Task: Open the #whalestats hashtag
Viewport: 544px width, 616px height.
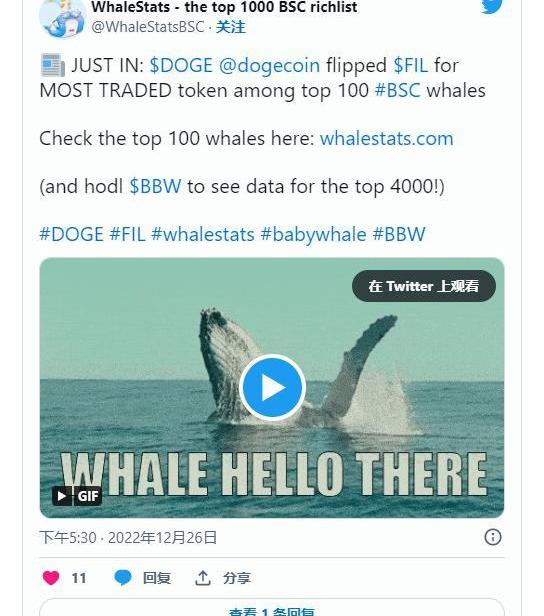Action: [203, 234]
